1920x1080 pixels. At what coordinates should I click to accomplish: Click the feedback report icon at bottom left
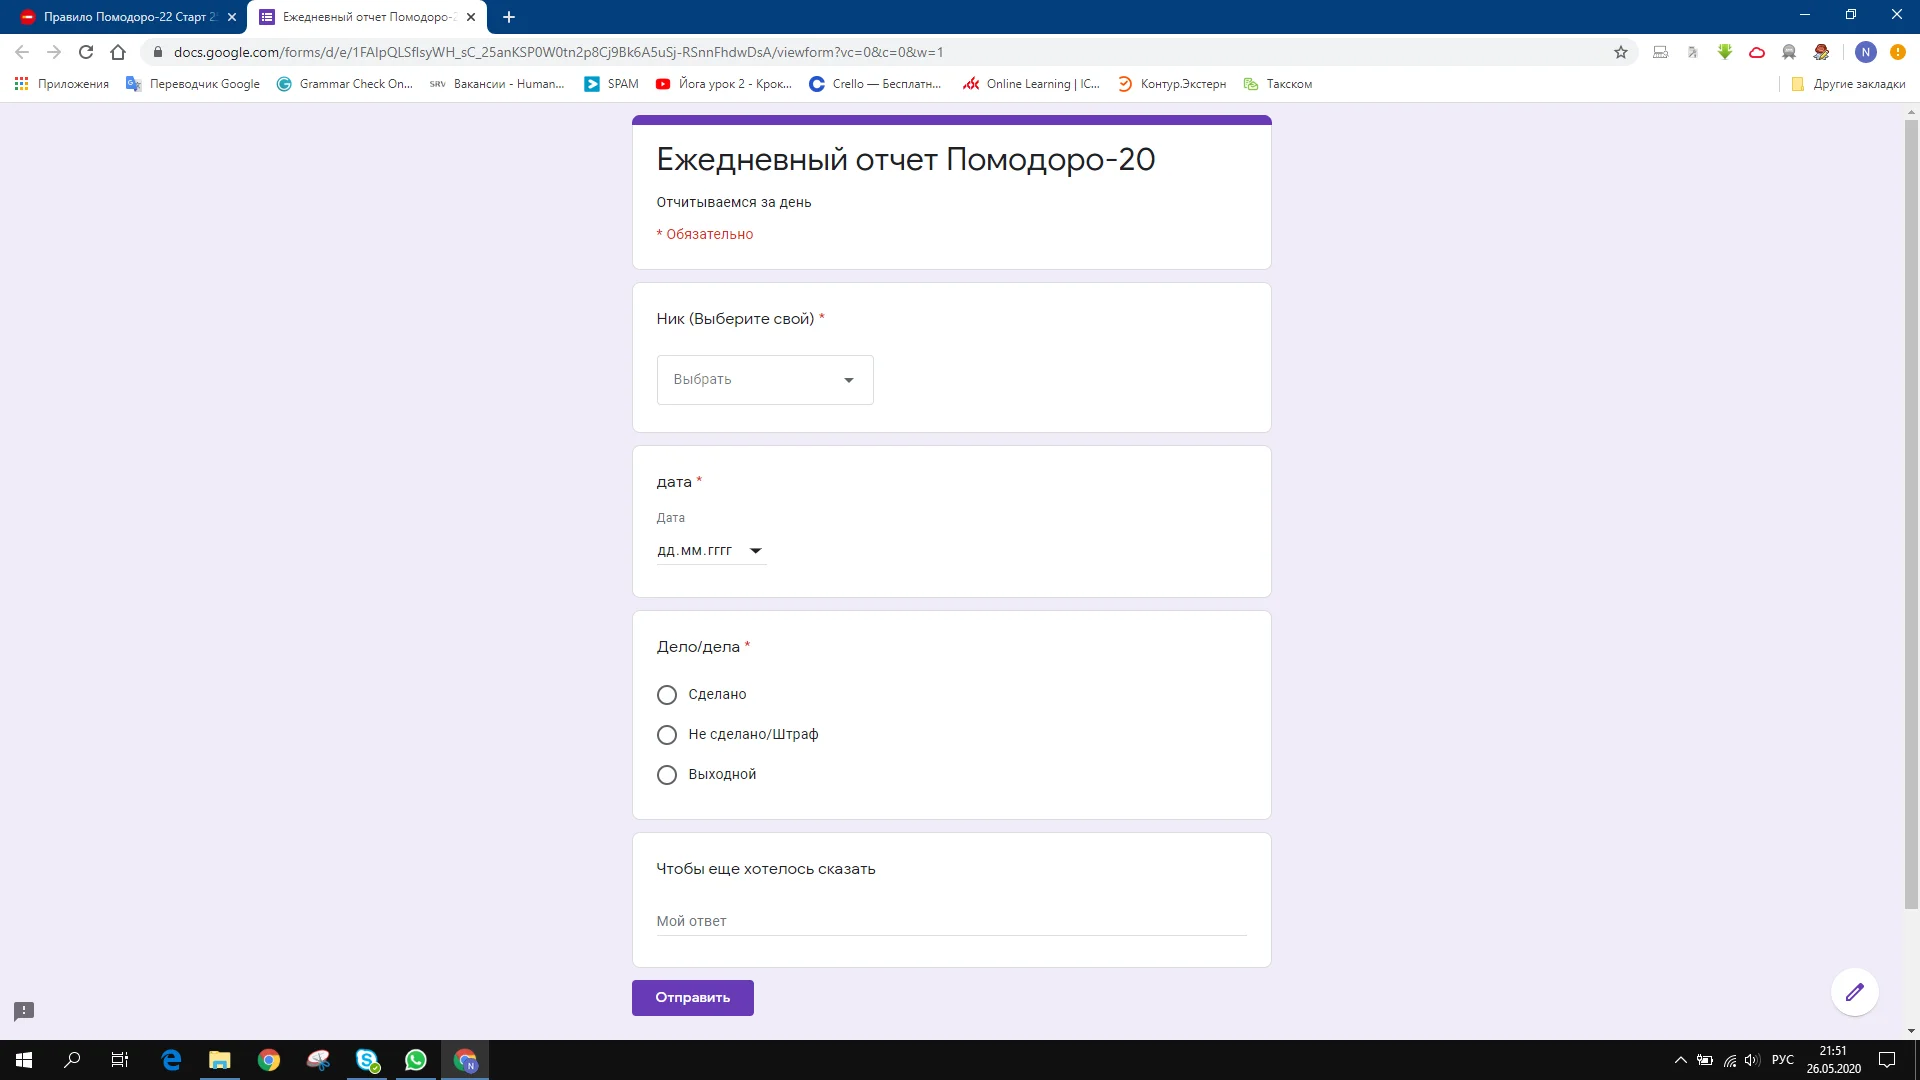(x=24, y=1011)
